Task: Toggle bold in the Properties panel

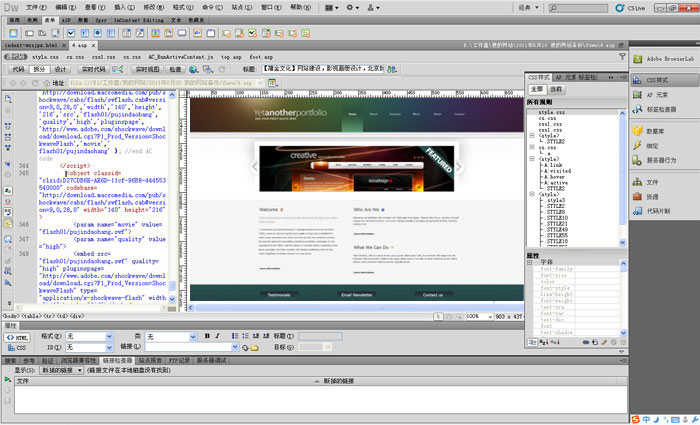Action: (207, 336)
